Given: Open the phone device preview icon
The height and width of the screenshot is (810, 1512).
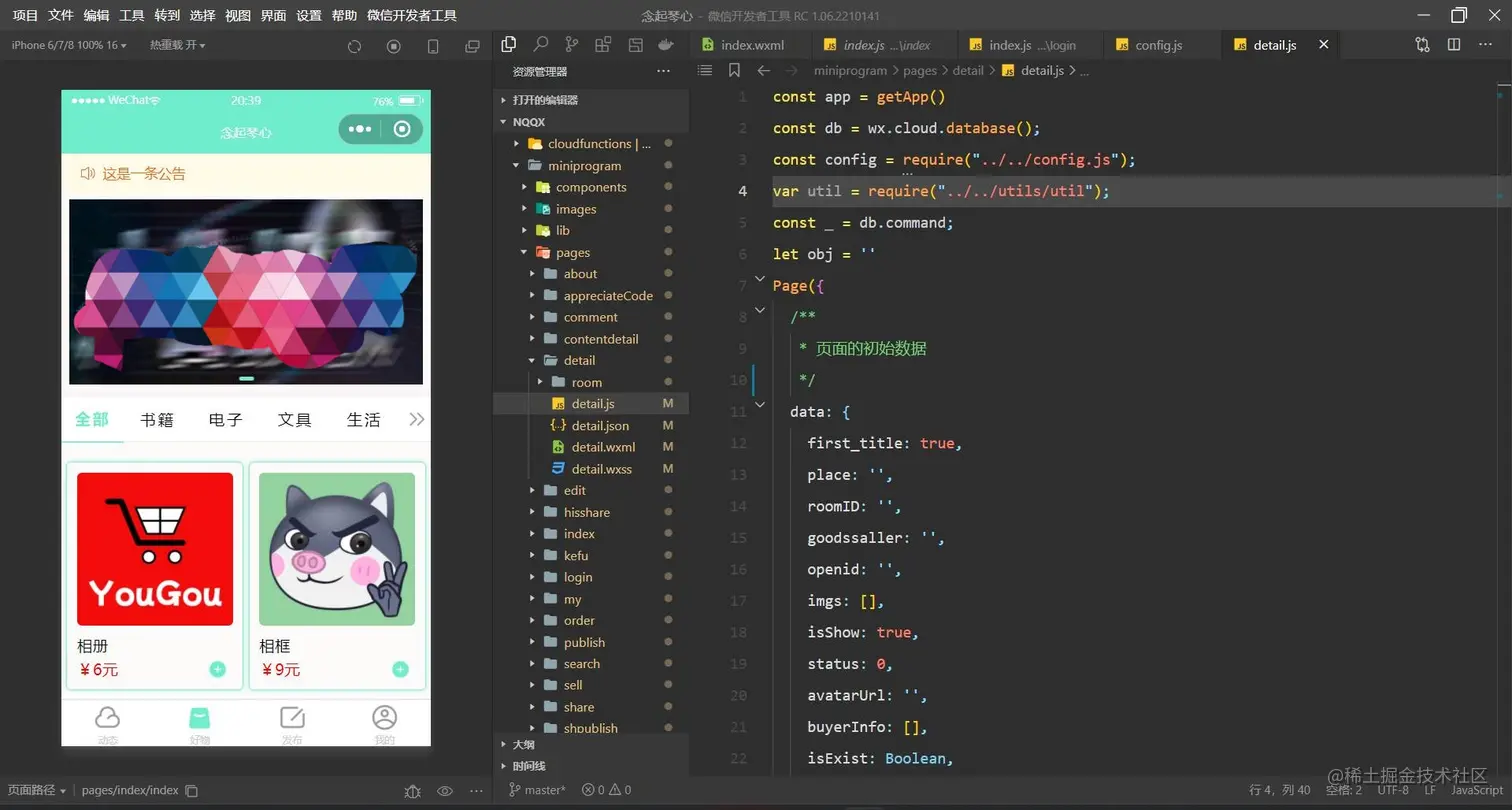Looking at the screenshot, I should pos(433,46).
